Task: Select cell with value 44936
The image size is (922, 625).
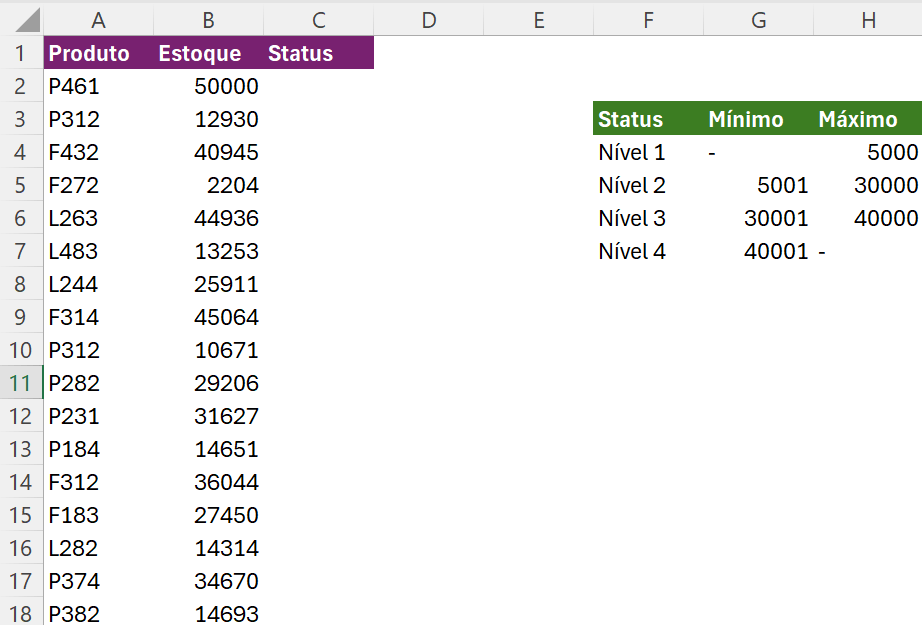Action: (208, 218)
